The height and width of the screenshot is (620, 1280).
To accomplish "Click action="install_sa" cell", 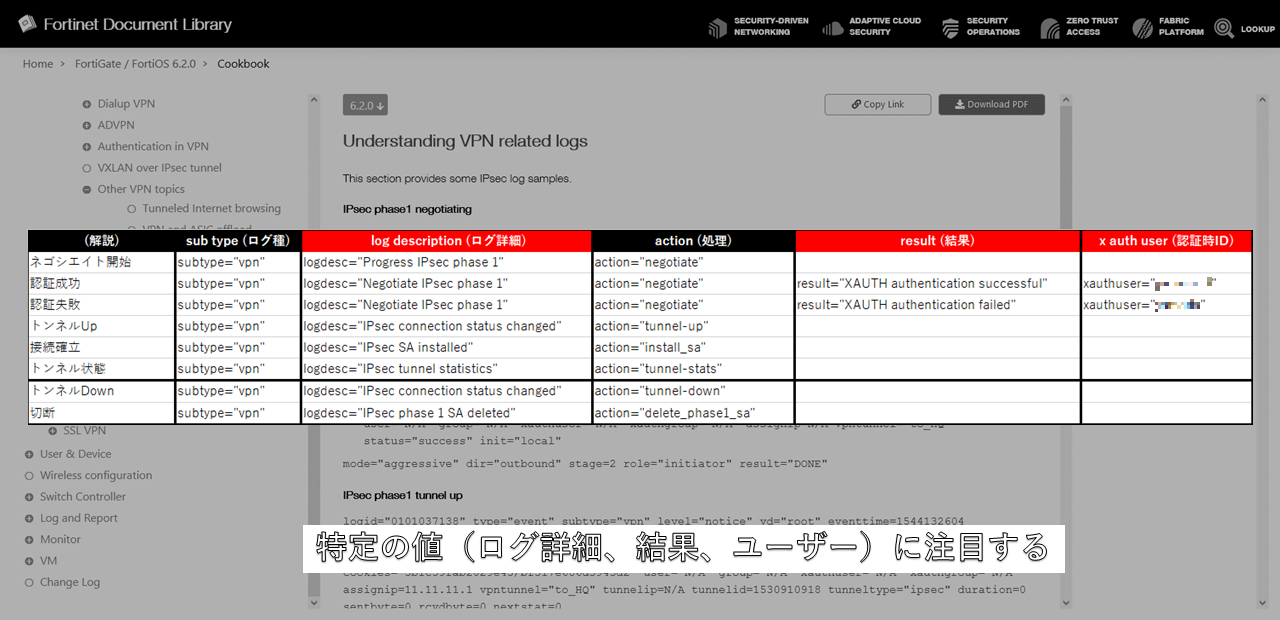I will [x=693, y=348].
